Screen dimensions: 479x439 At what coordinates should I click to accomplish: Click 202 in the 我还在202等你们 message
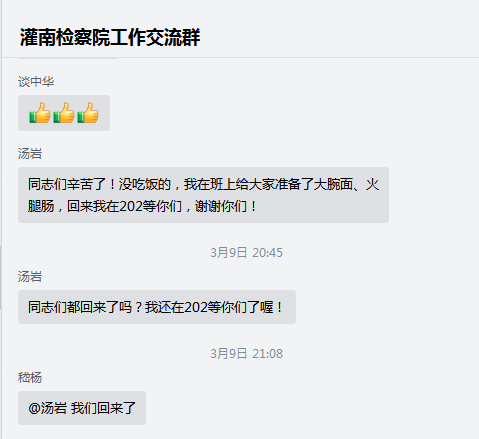pos(195,307)
